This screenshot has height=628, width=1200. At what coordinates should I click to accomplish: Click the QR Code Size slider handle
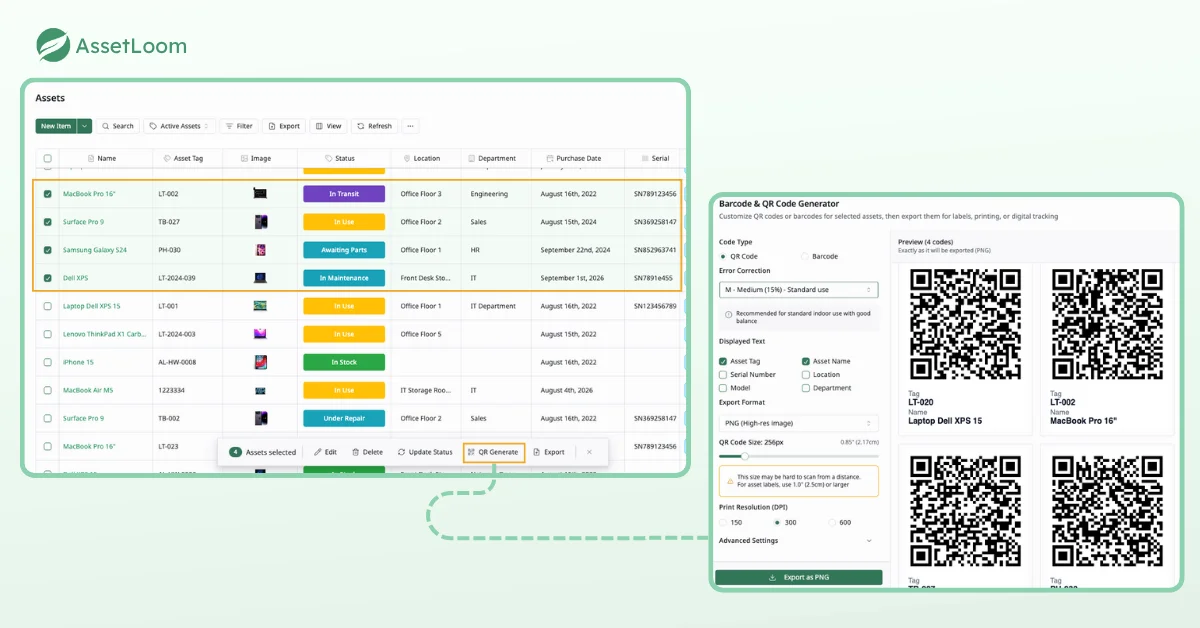pyautogui.click(x=744, y=456)
